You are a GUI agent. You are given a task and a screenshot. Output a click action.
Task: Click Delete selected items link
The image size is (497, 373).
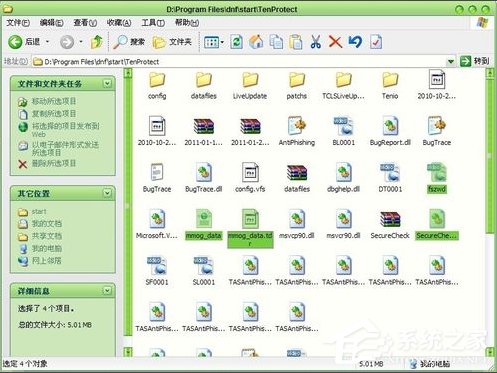pos(54,163)
